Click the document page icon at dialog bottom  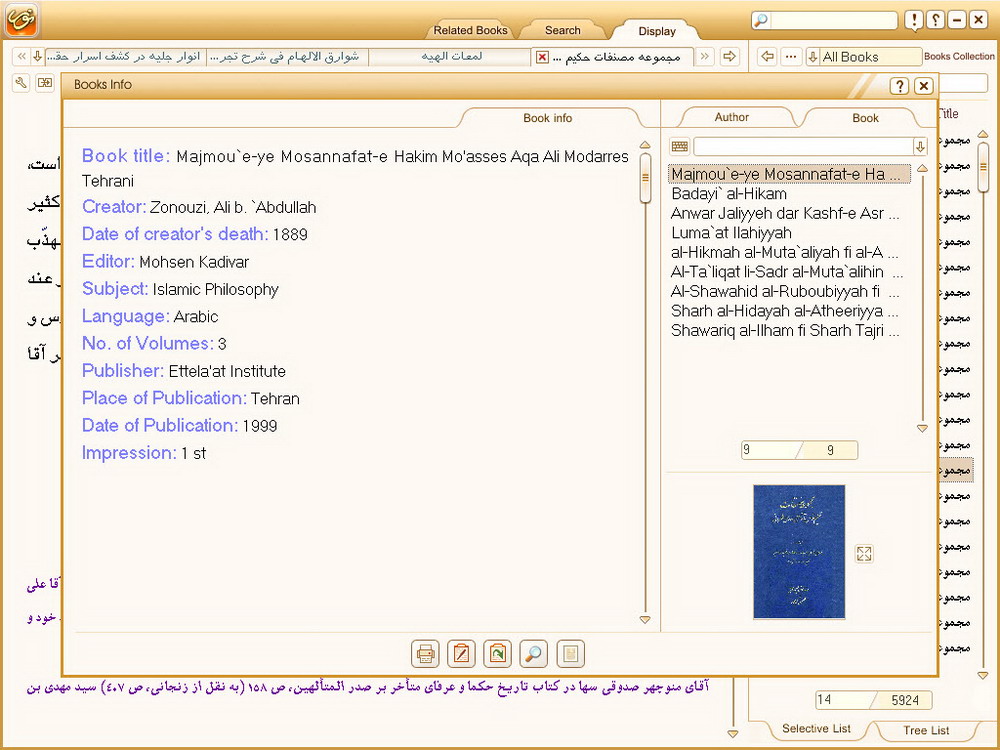(x=570, y=654)
